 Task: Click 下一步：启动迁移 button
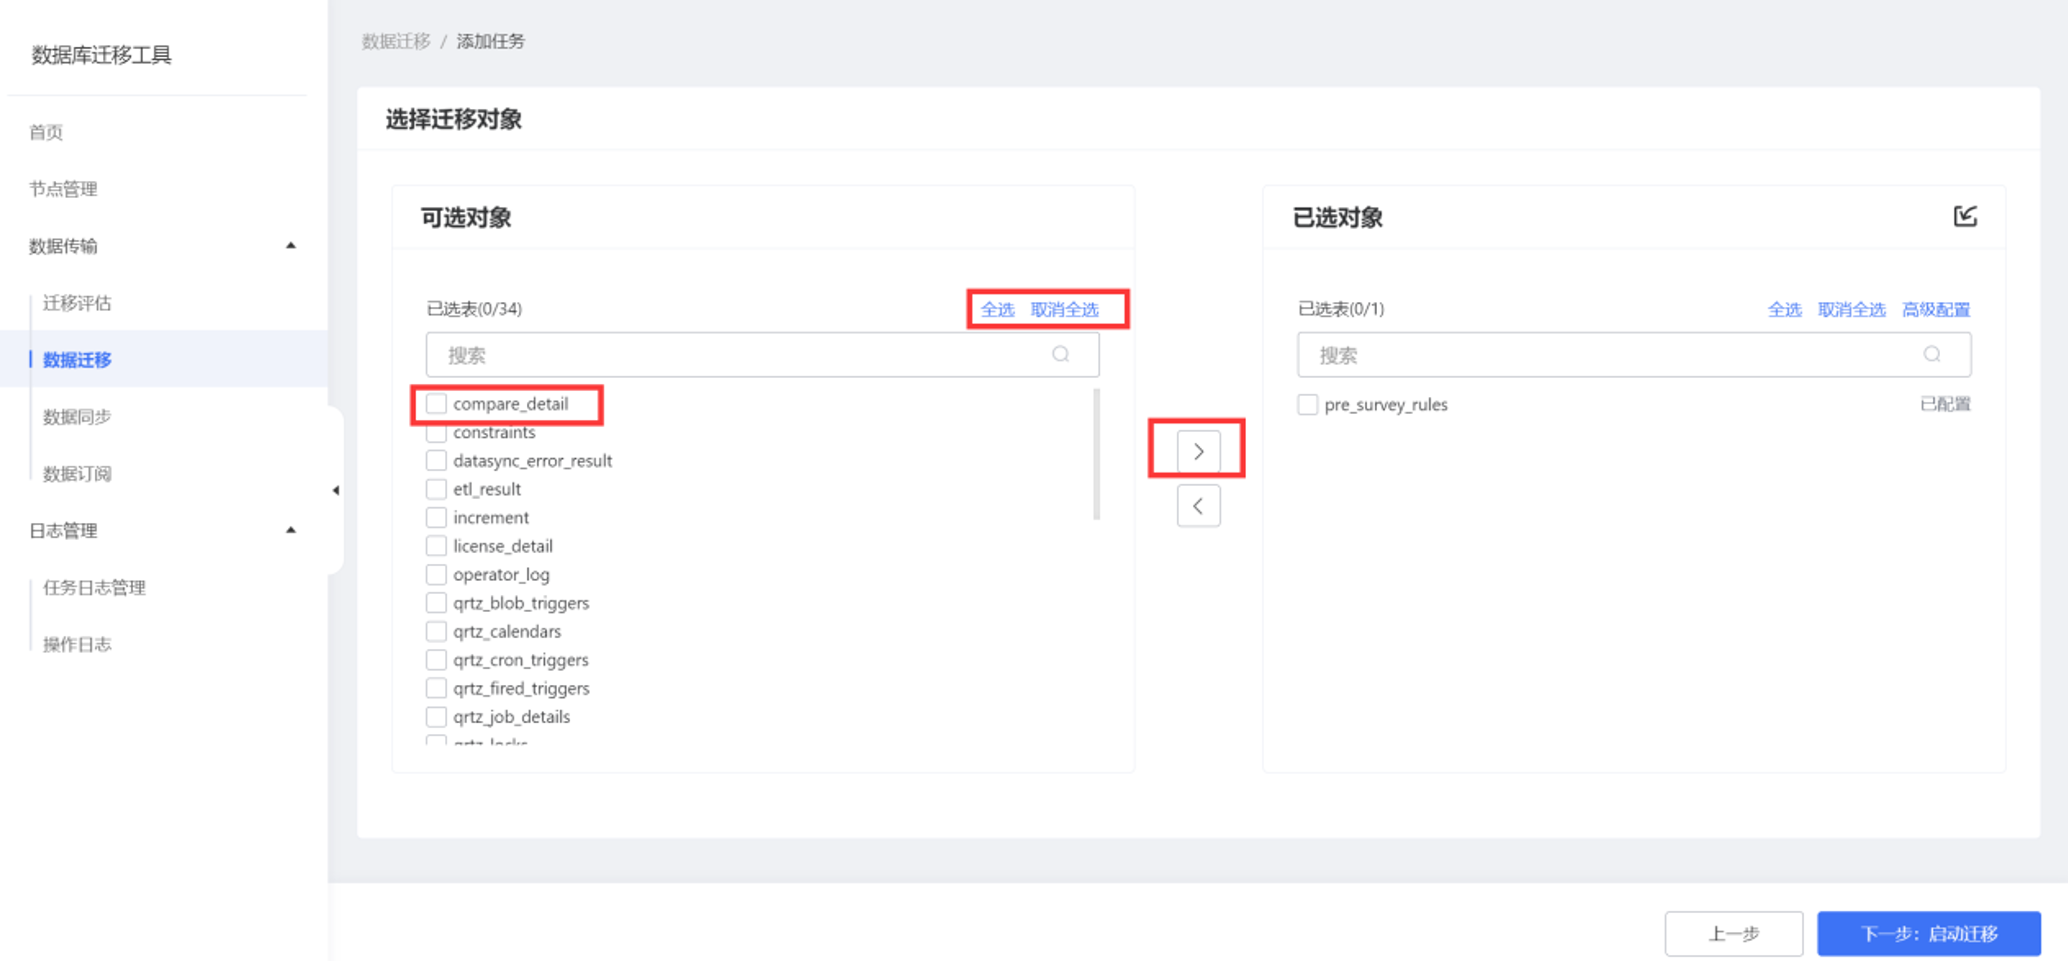1929,933
